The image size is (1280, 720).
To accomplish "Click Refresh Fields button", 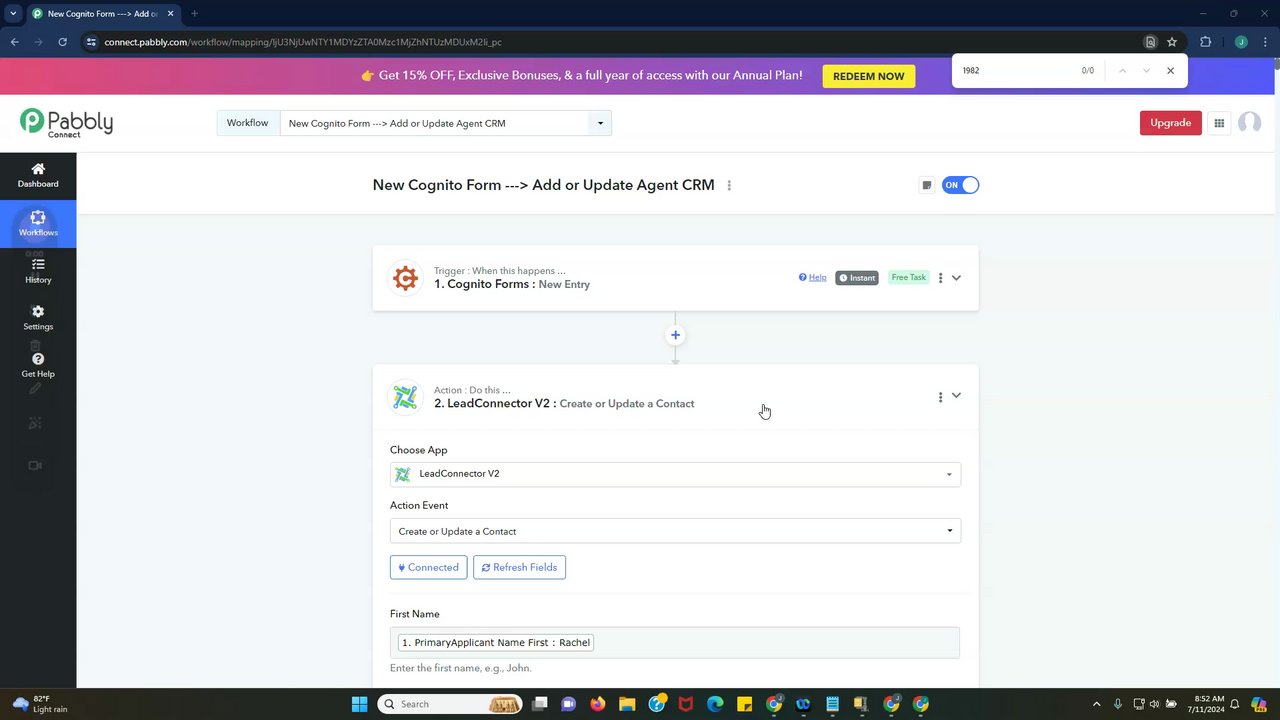I will click(x=519, y=567).
